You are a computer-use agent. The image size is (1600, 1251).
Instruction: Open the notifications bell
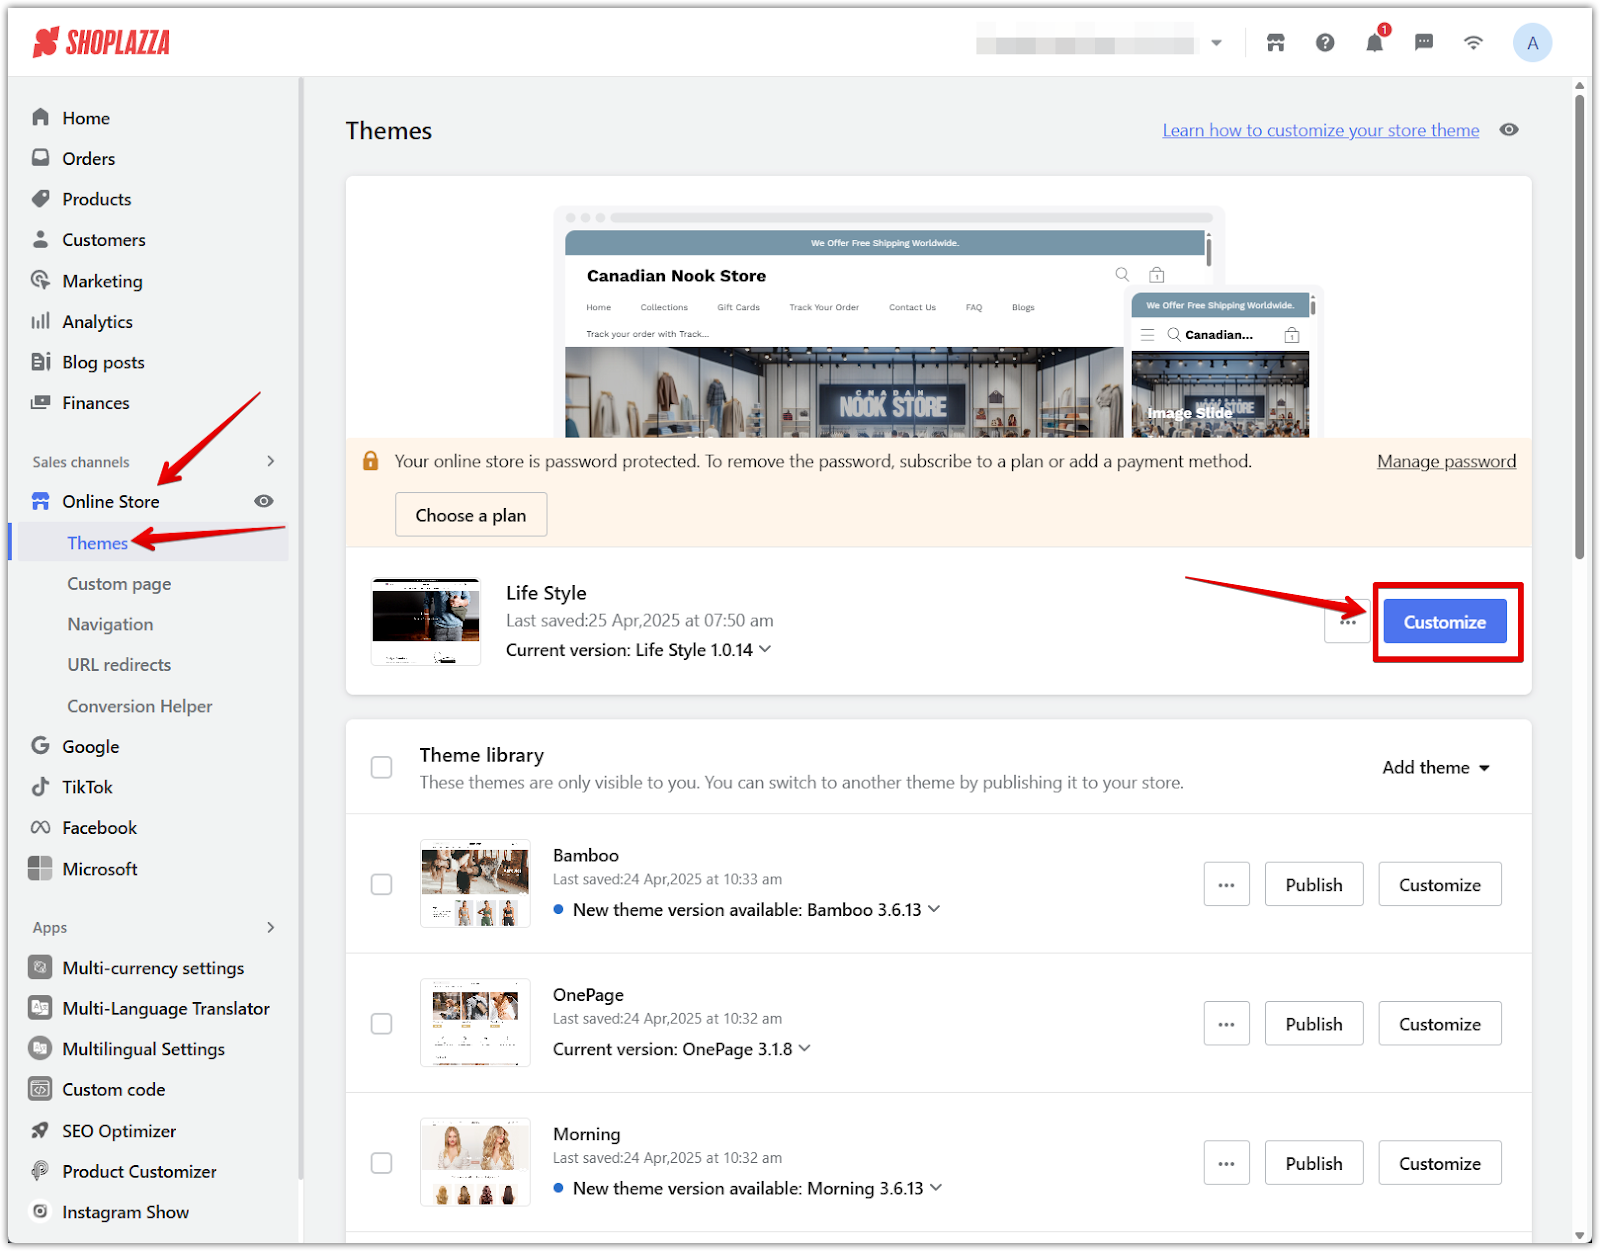1375,43
